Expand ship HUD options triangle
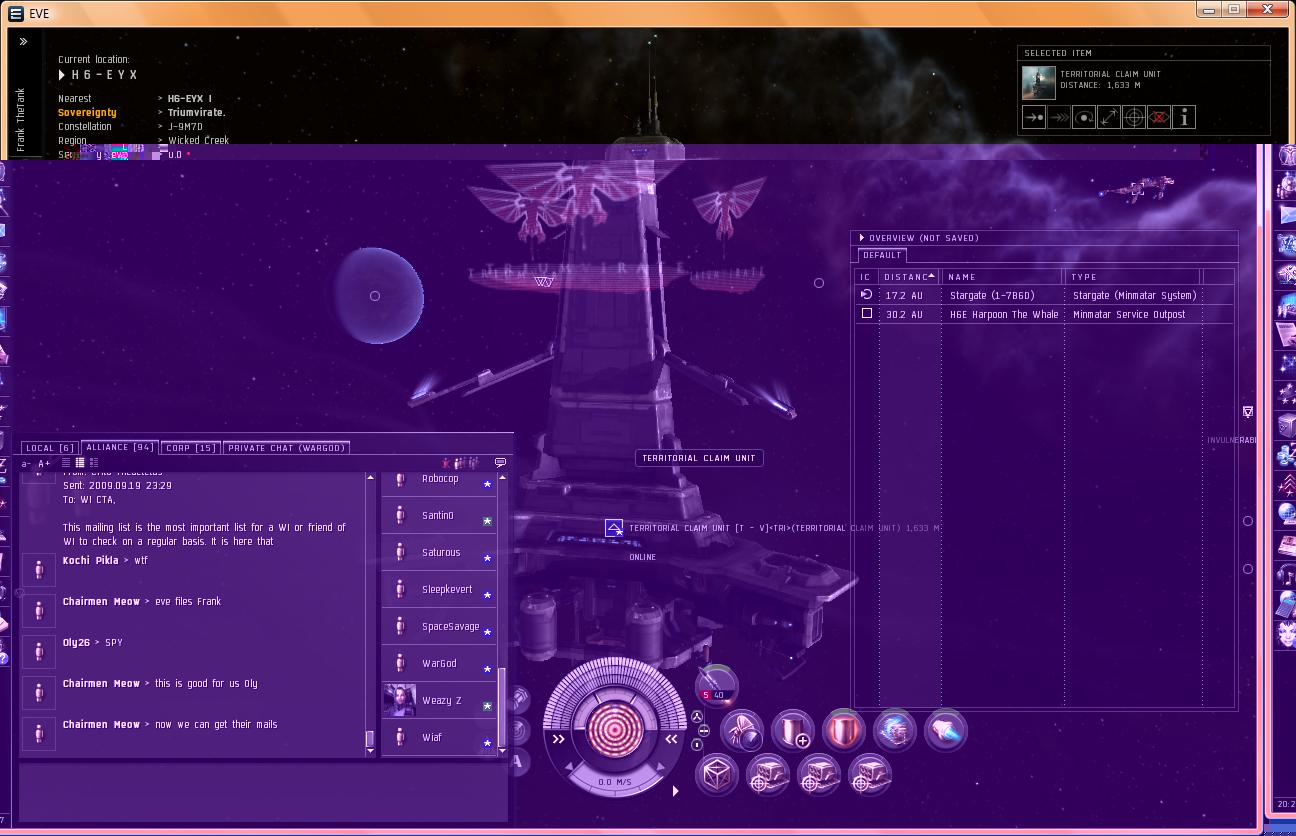 pyautogui.click(x=676, y=791)
